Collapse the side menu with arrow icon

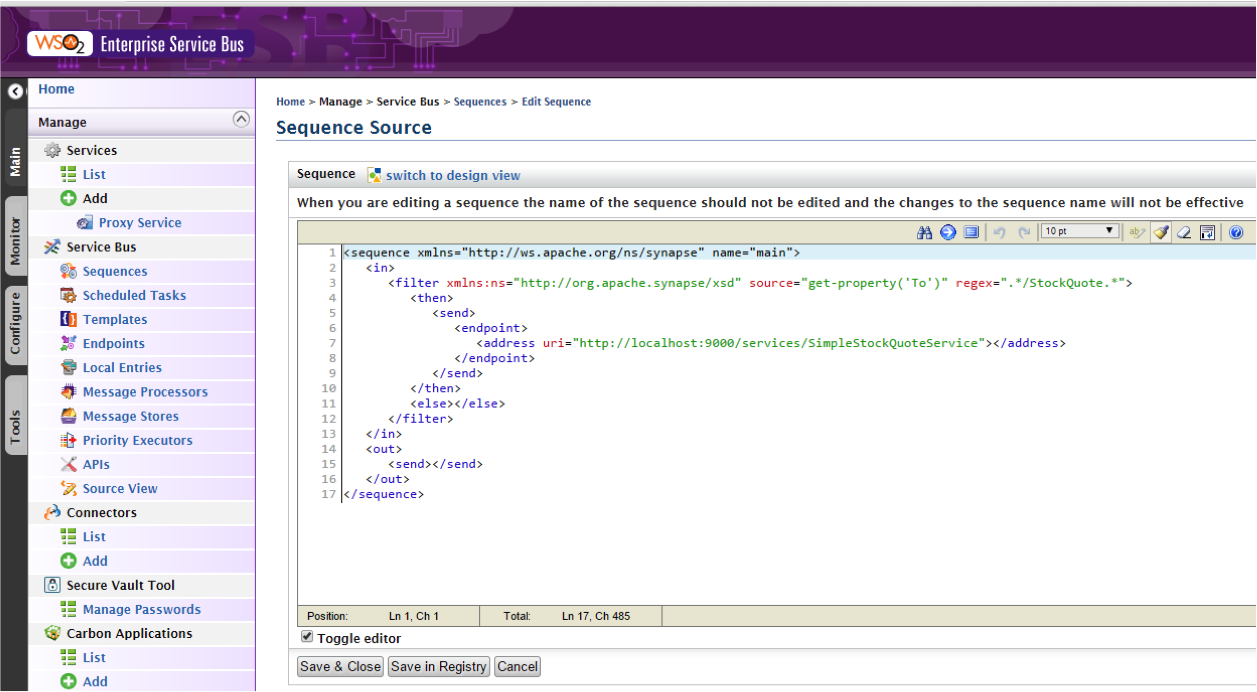pos(15,91)
